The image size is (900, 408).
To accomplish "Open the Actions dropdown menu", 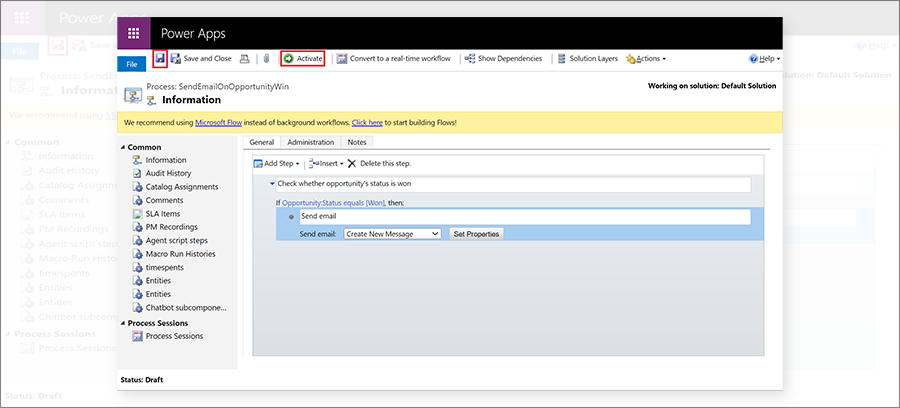I will coord(646,59).
